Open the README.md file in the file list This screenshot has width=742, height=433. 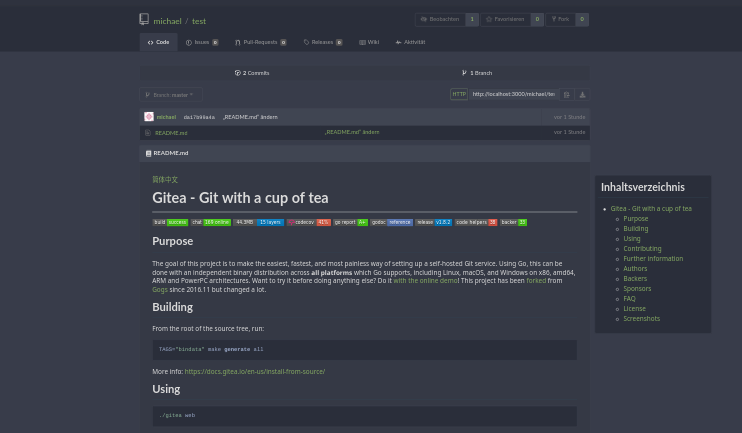coord(171,132)
